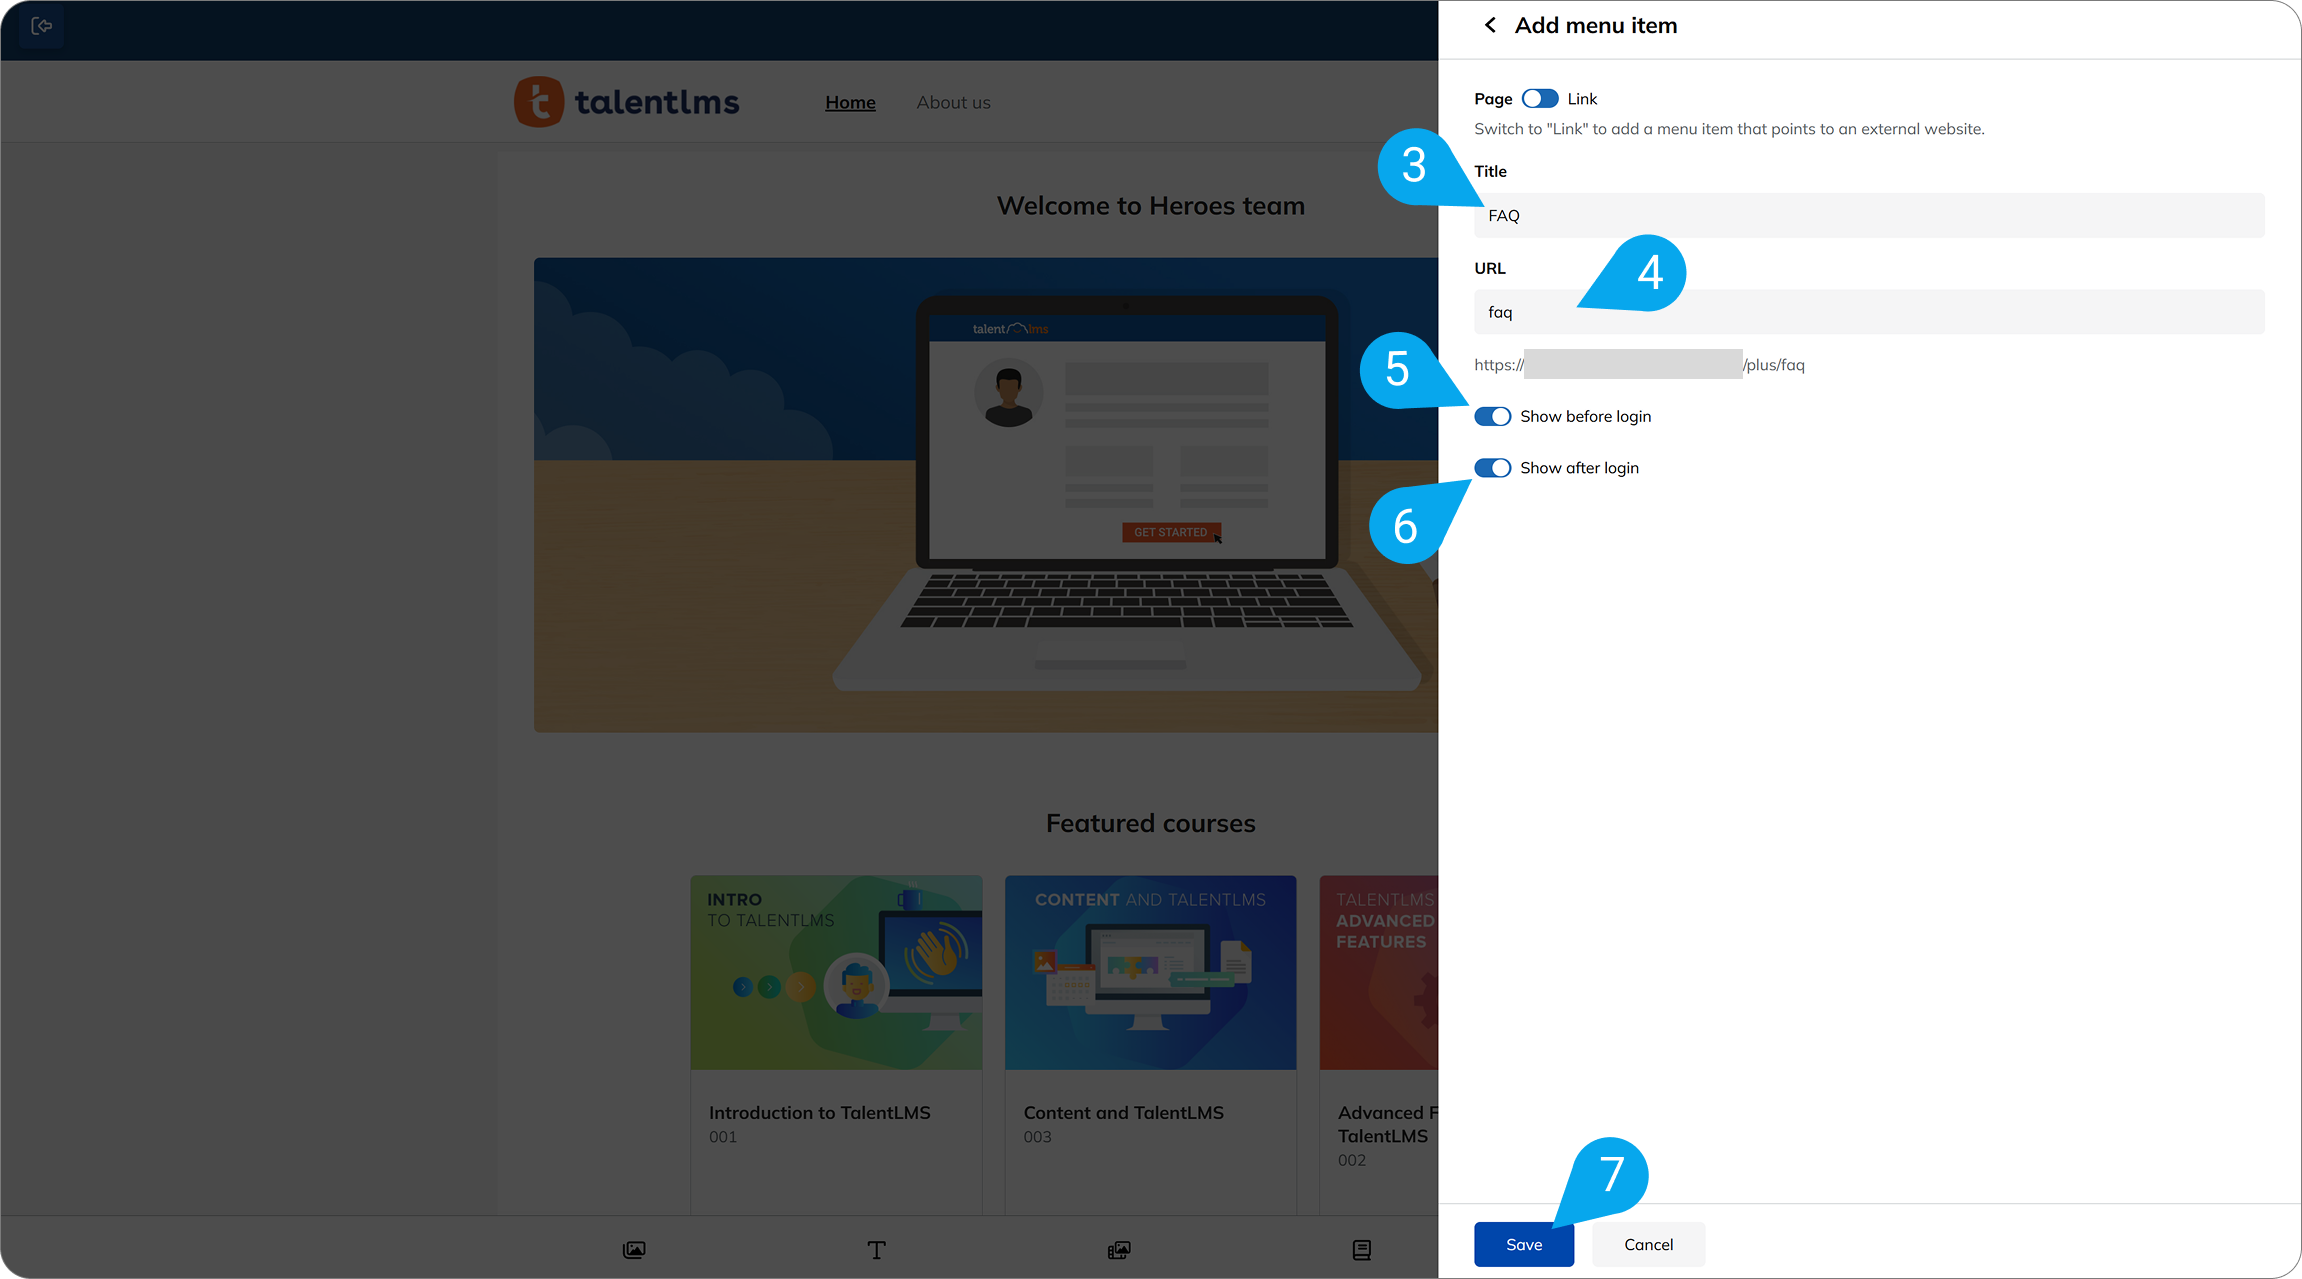Click the Get Started button inside the banner illustration
The width and height of the screenshot is (2302, 1279).
click(1170, 531)
